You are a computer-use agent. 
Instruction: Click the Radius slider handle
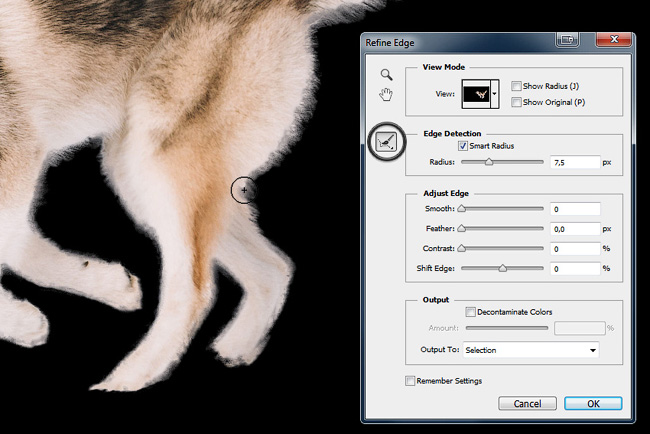coord(489,162)
